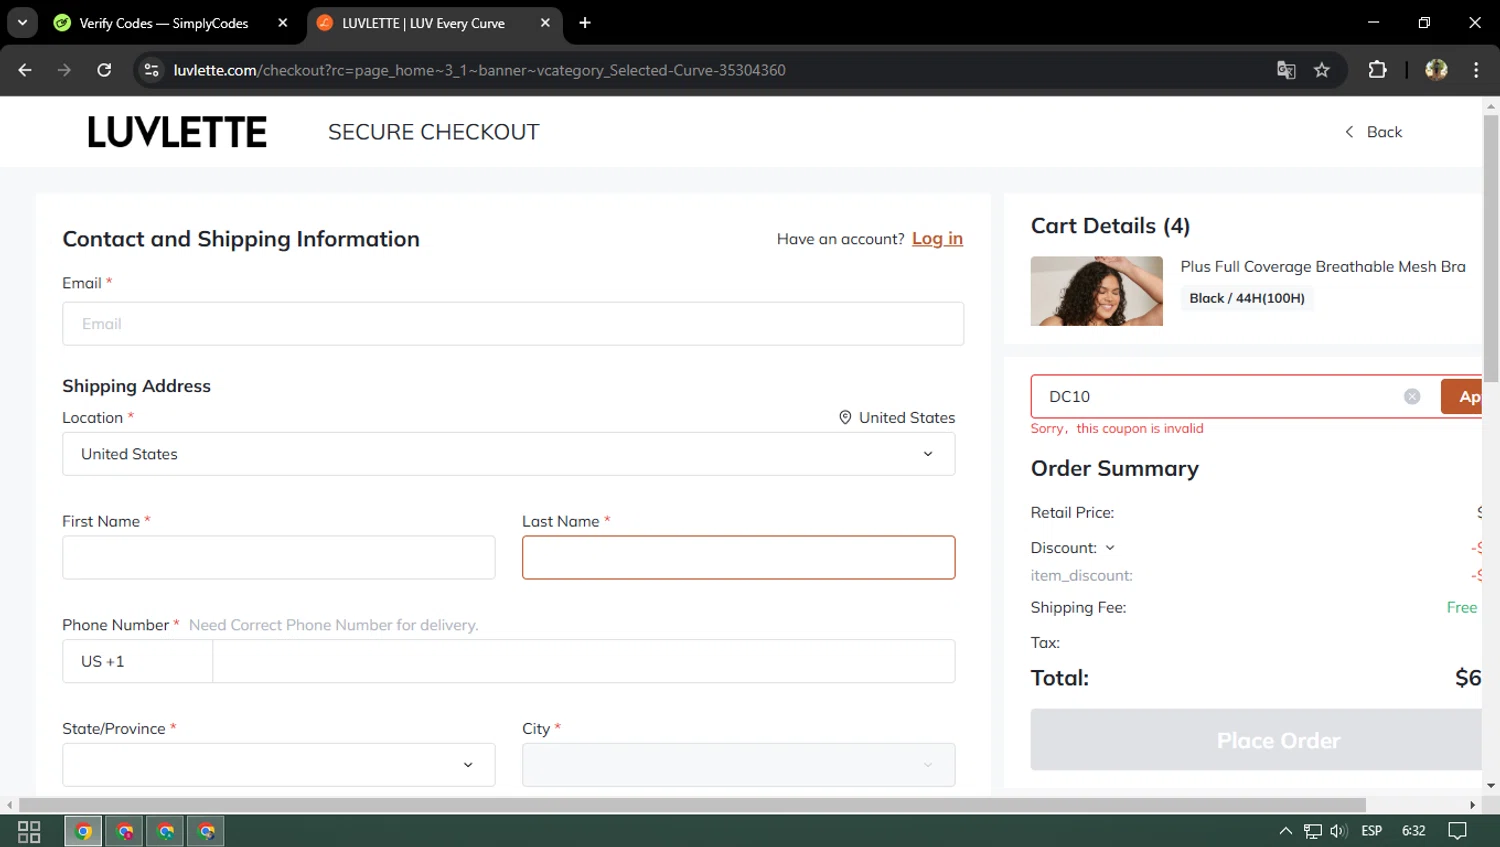Click the Log in link
Image resolution: width=1500 pixels, height=847 pixels.
[937, 238]
